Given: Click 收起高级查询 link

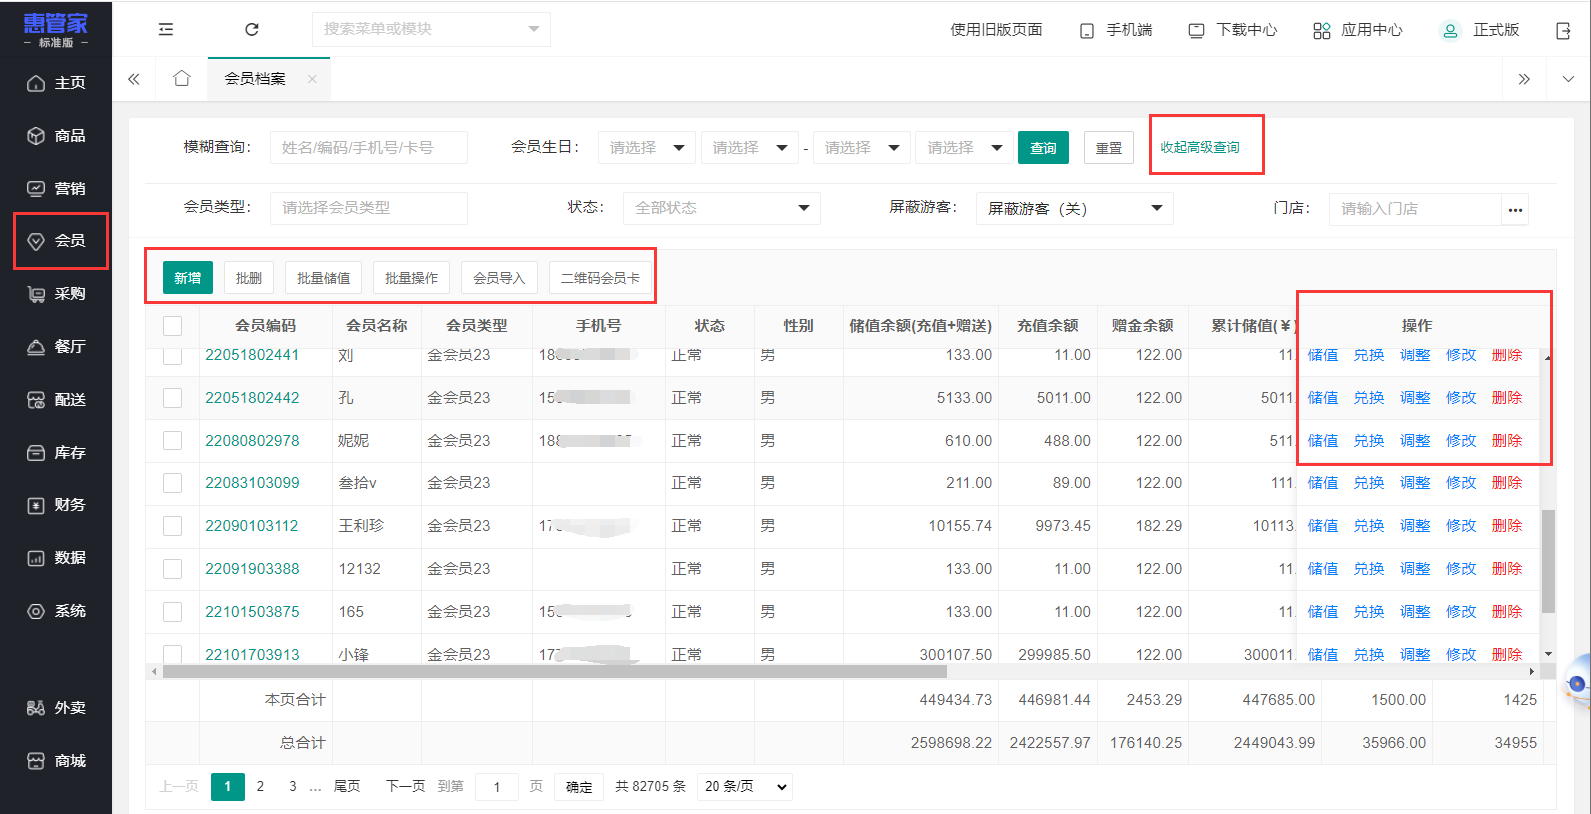Looking at the screenshot, I should point(1200,147).
